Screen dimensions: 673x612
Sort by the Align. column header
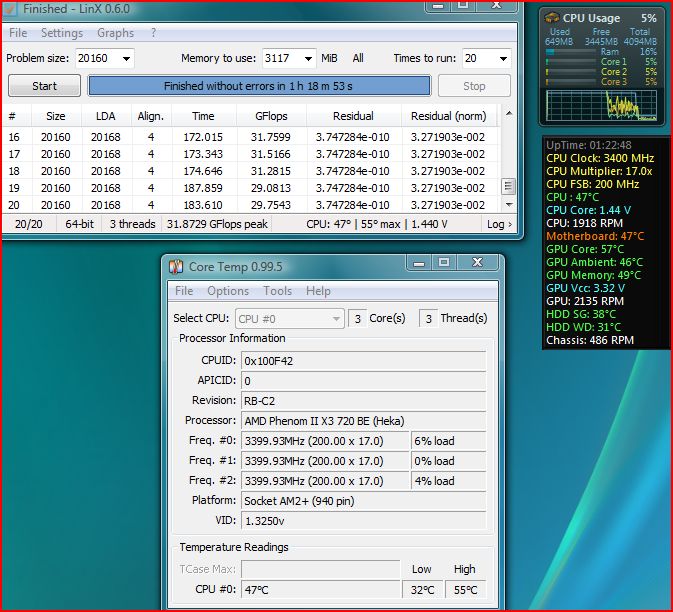[151, 116]
